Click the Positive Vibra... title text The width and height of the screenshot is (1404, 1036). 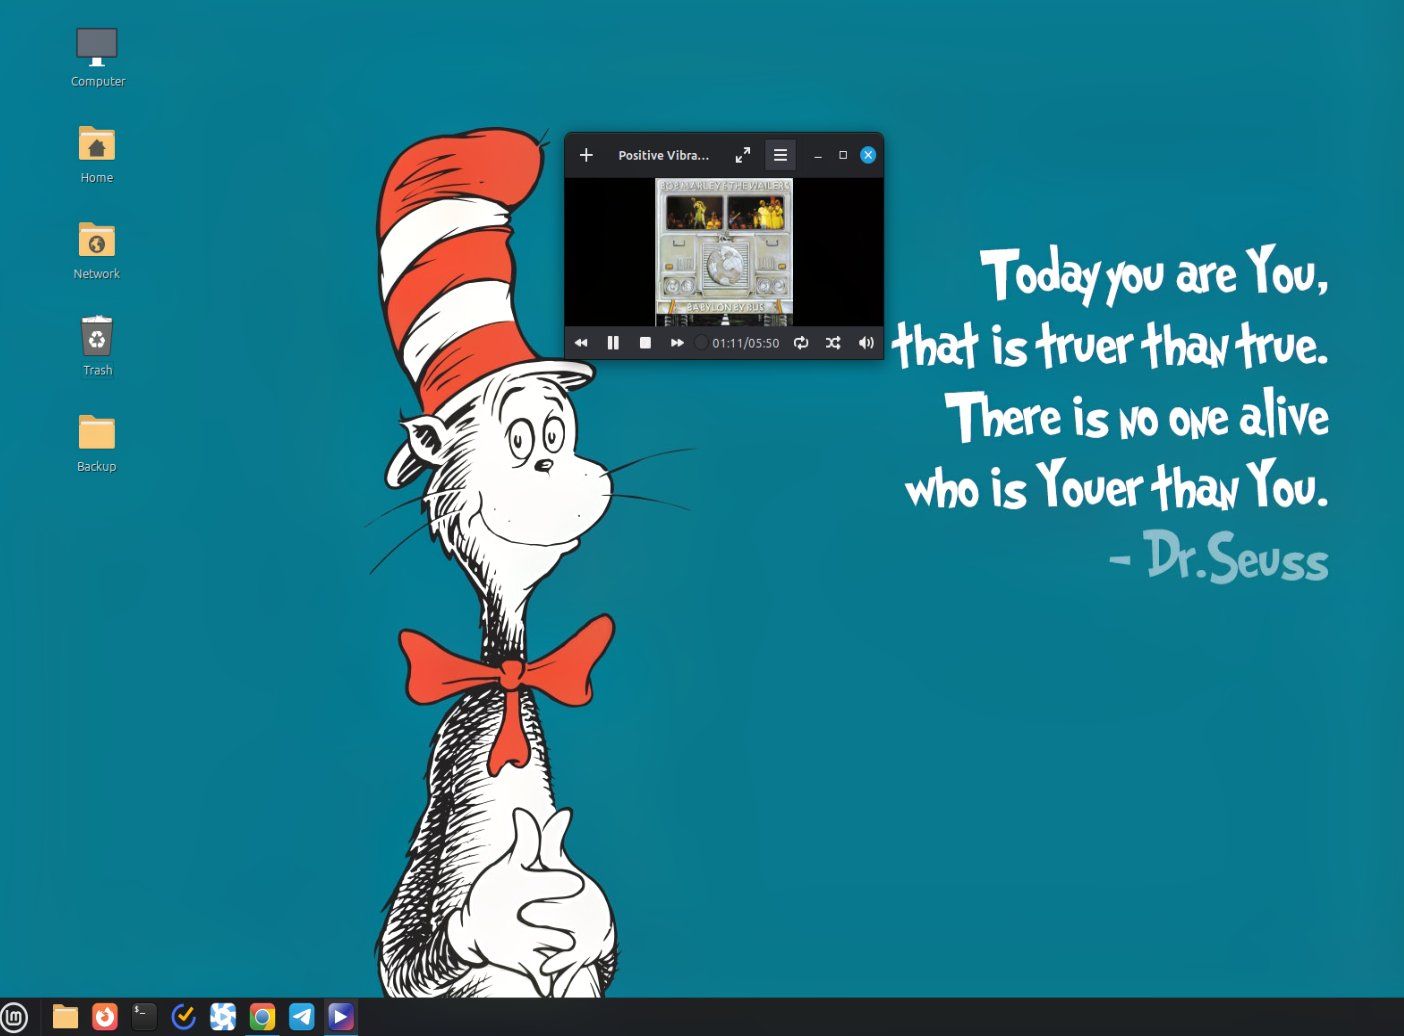tap(663, 155)
